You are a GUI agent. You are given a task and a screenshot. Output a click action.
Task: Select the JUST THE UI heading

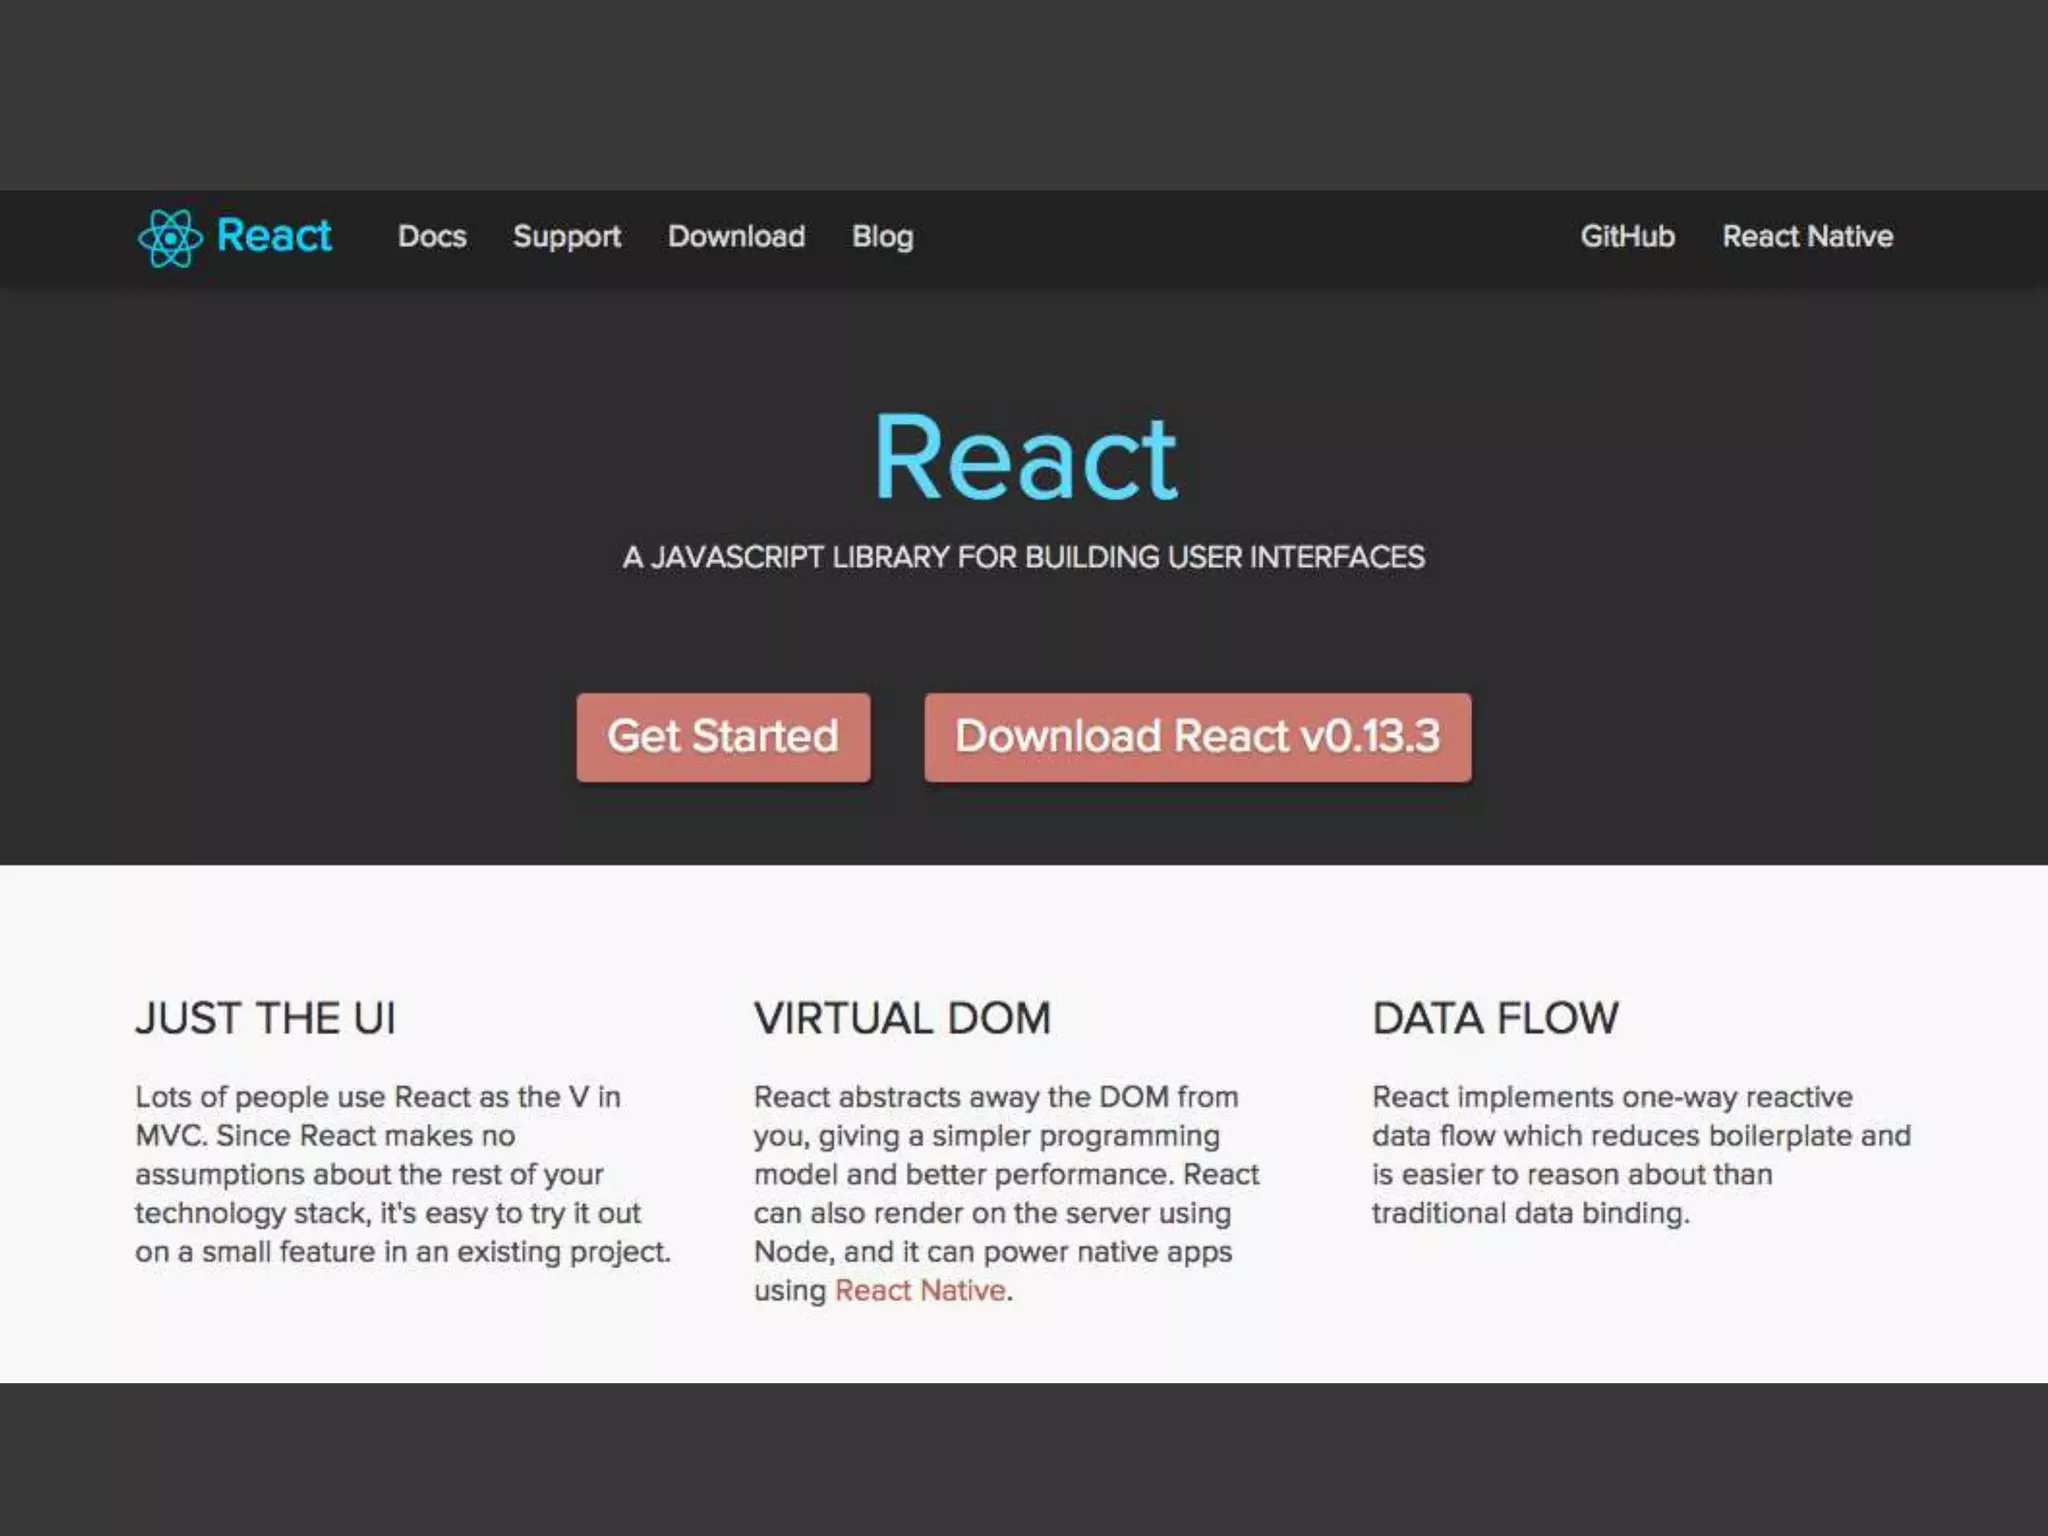coord(266,1018)
